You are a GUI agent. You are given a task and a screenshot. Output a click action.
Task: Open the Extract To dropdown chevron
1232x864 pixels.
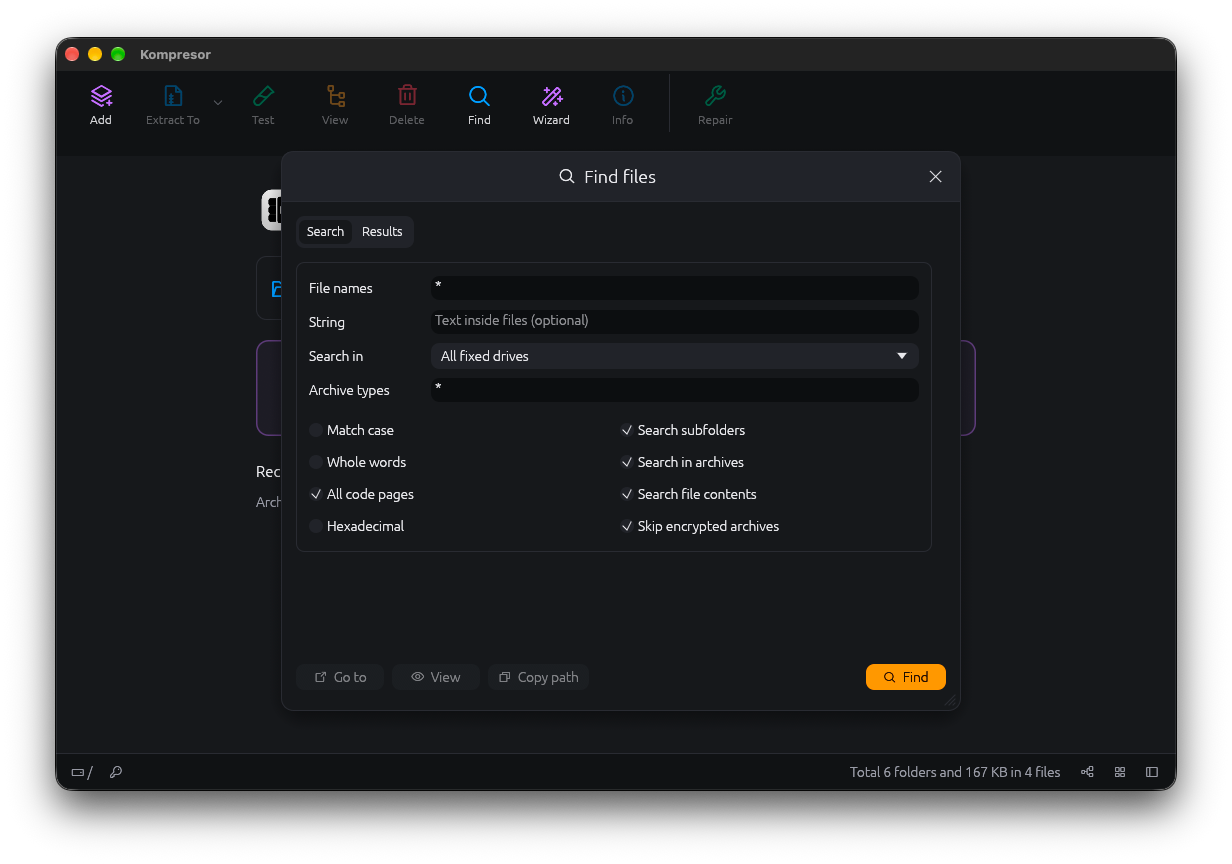pos(218,102)
